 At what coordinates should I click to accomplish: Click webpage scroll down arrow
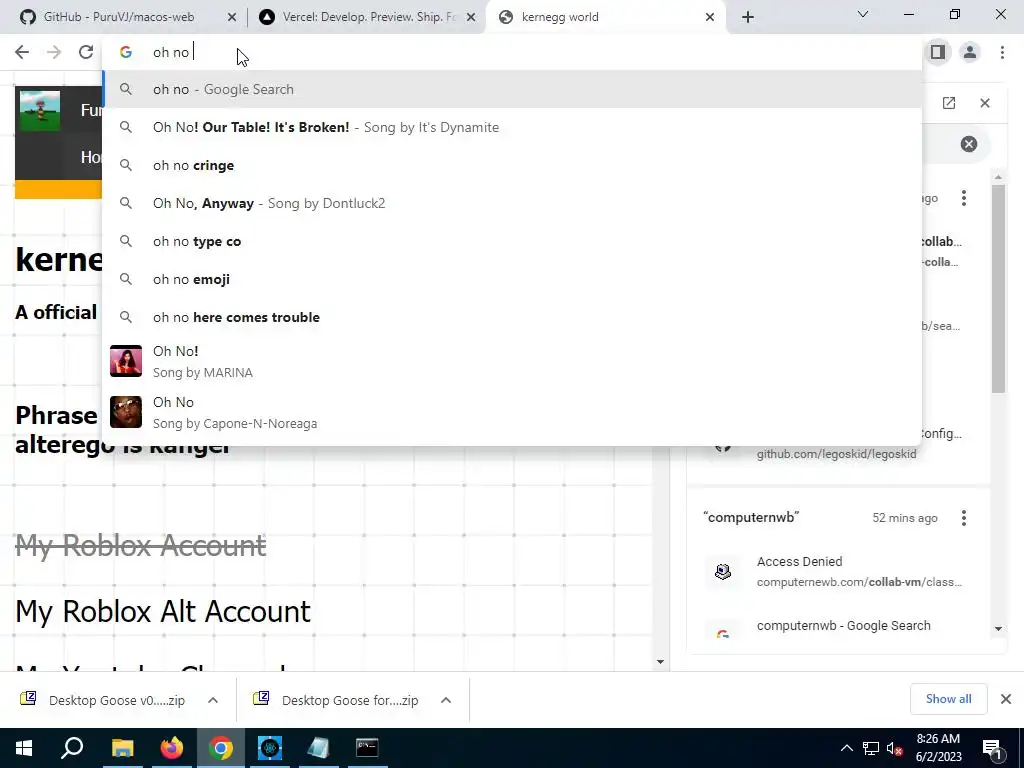click(660, 662)
